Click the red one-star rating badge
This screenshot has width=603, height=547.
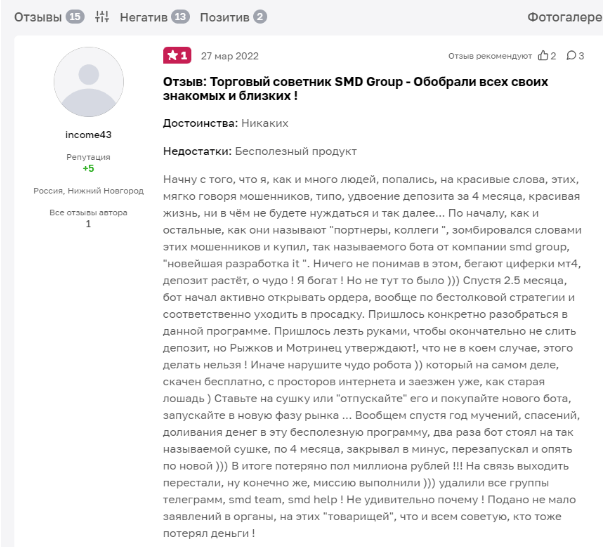tap(177, 56)
